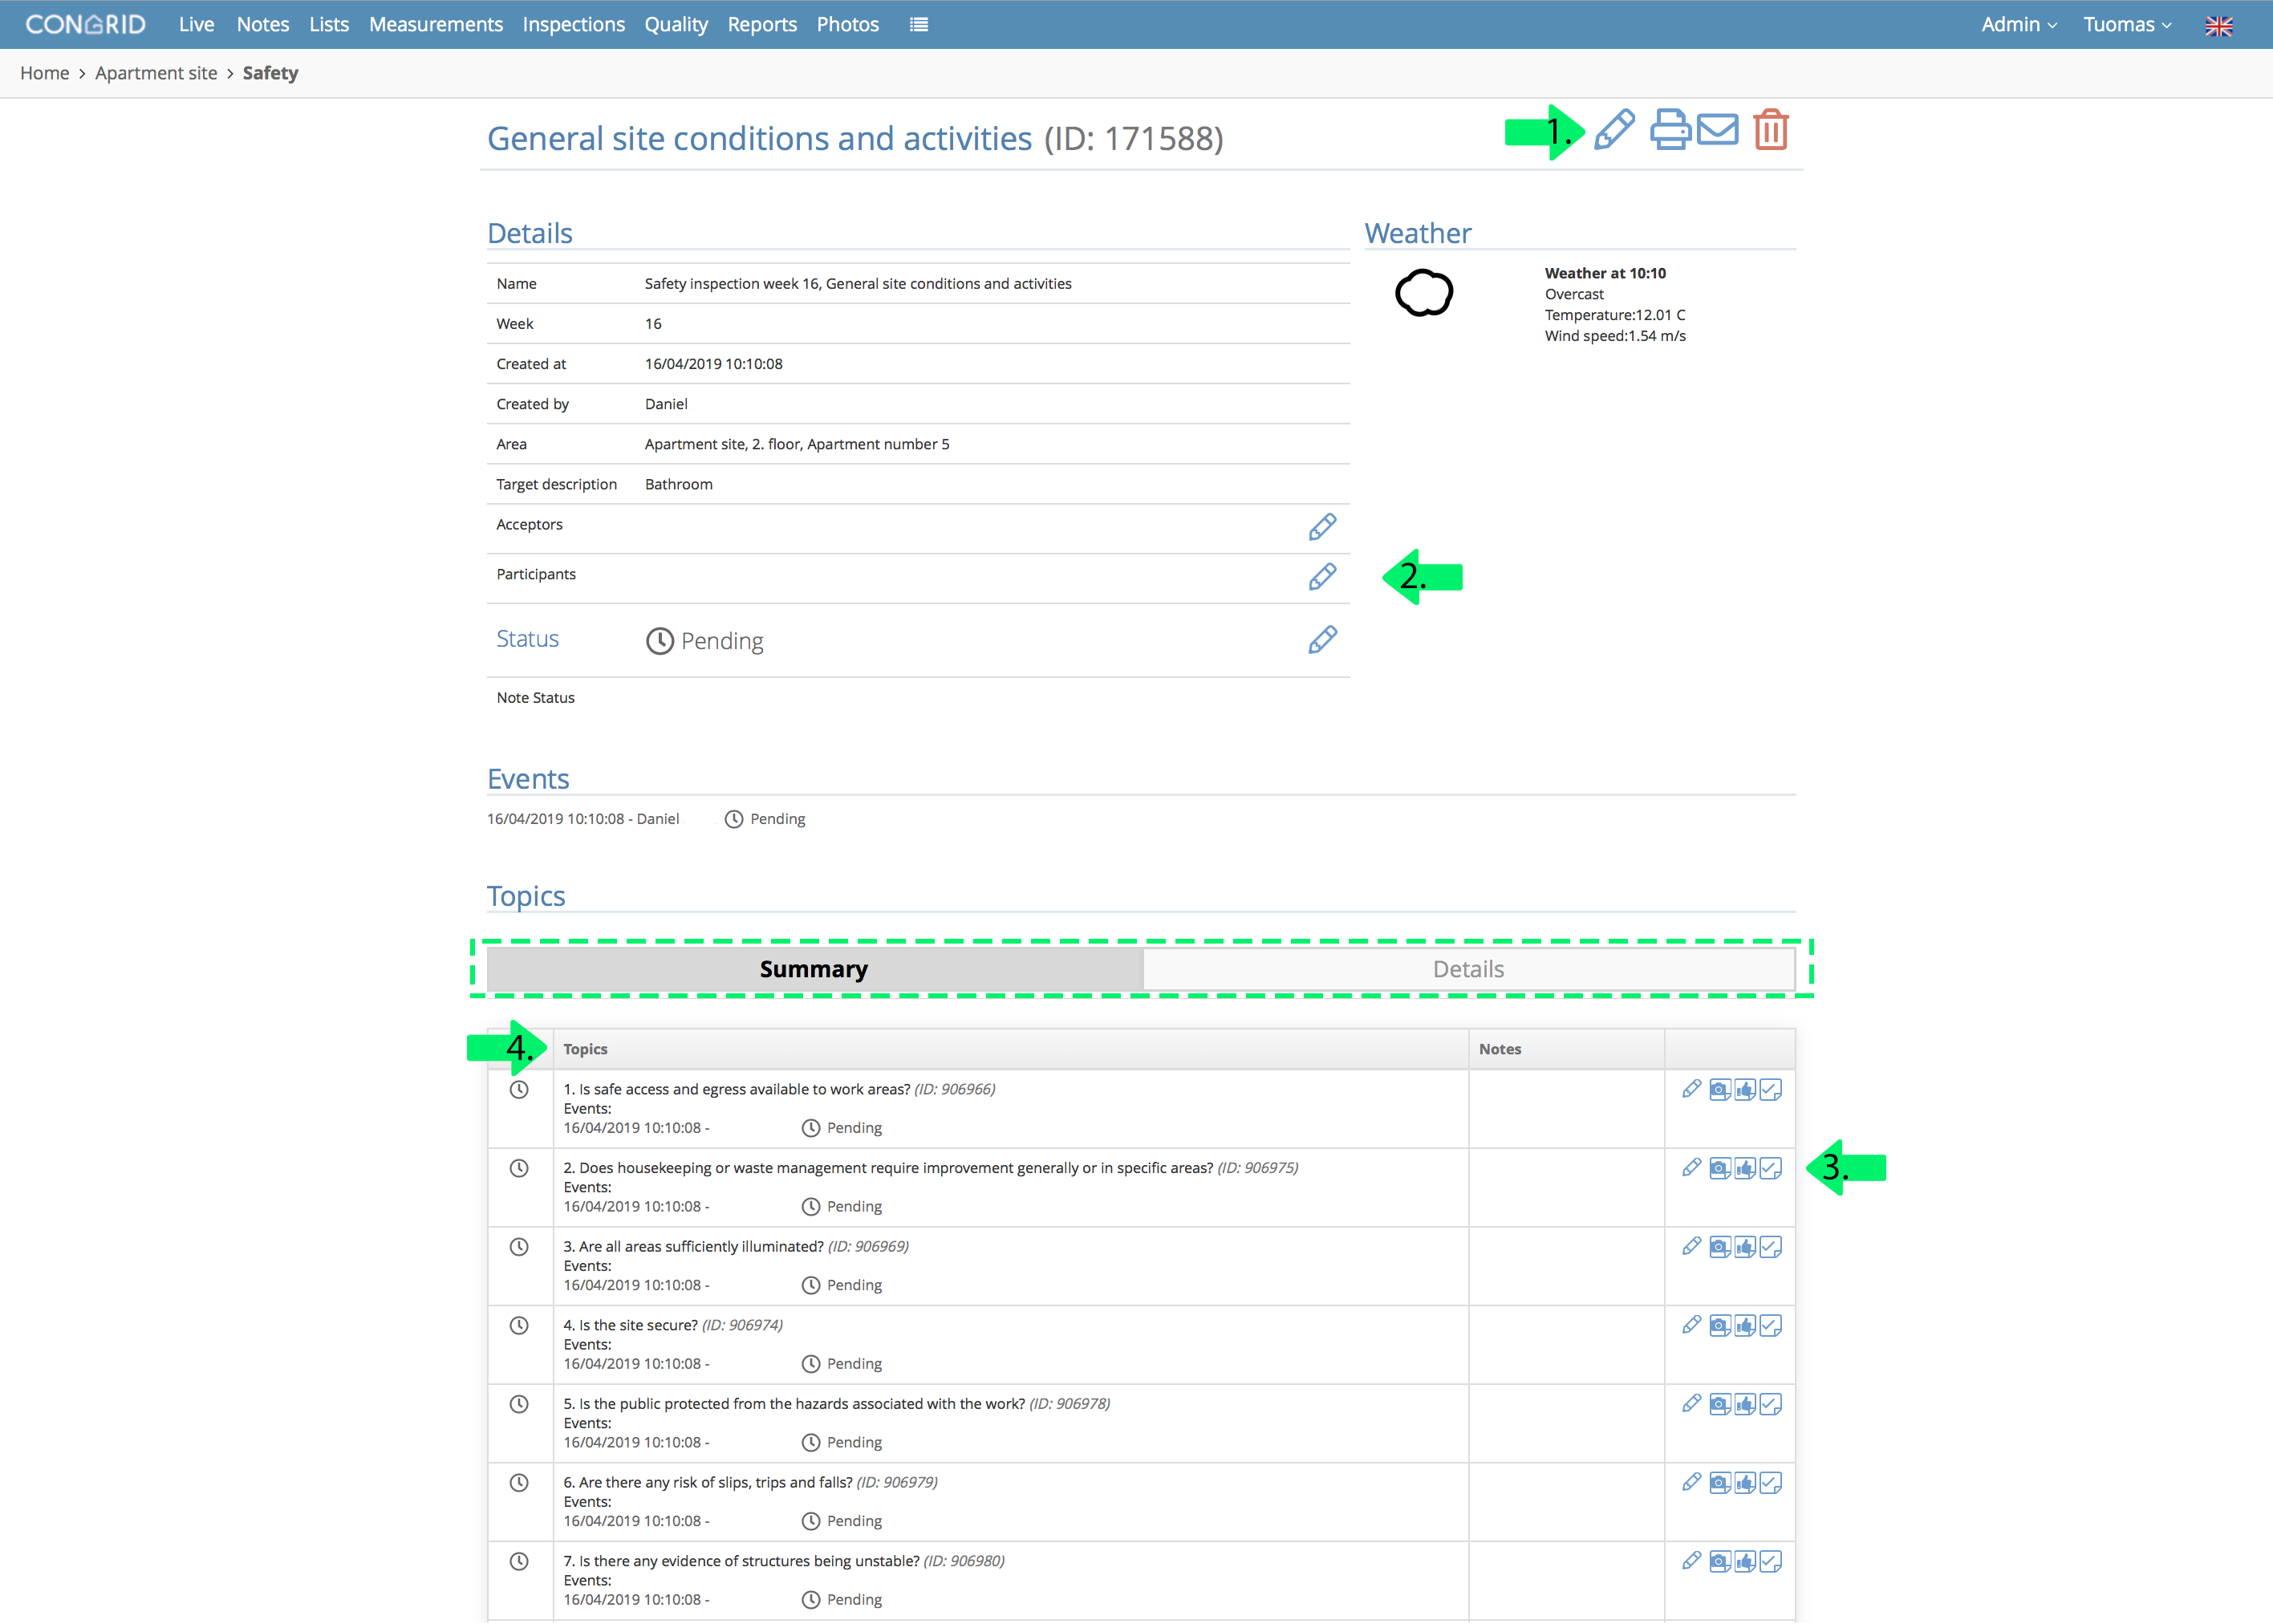Screen dimensions: 2273x1624
Task: Delete the inspection using the red trash icon
Action: click(x=1771, y=130)
